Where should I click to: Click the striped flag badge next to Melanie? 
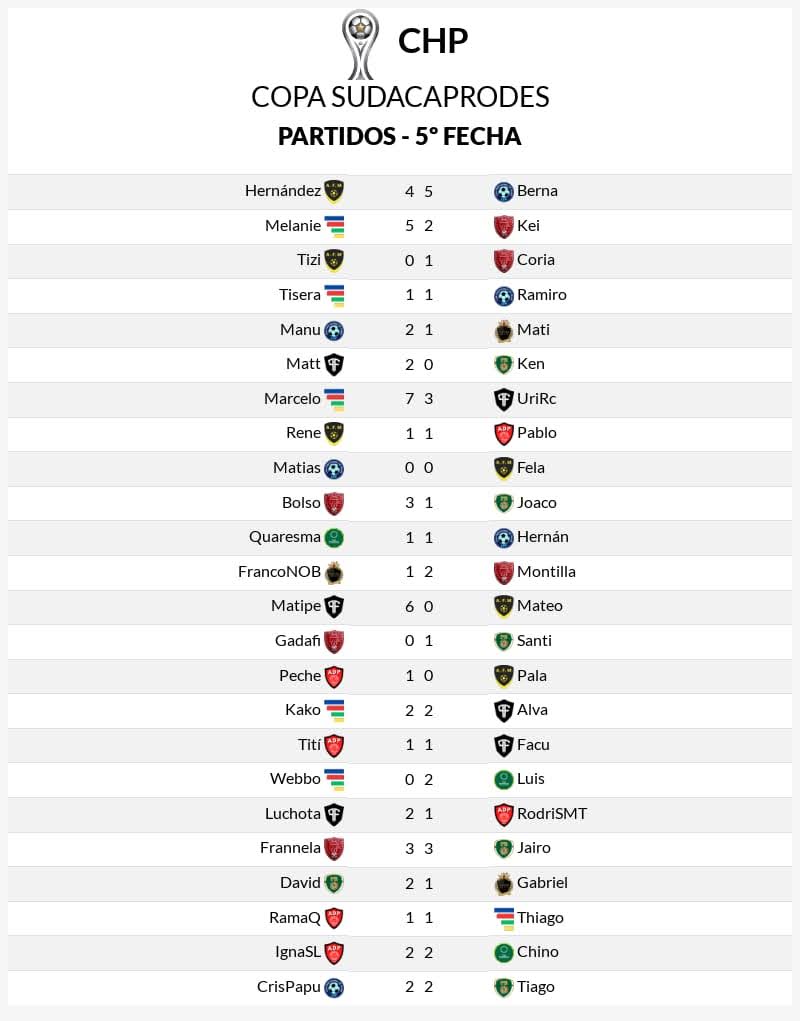(x=334, y=226)
